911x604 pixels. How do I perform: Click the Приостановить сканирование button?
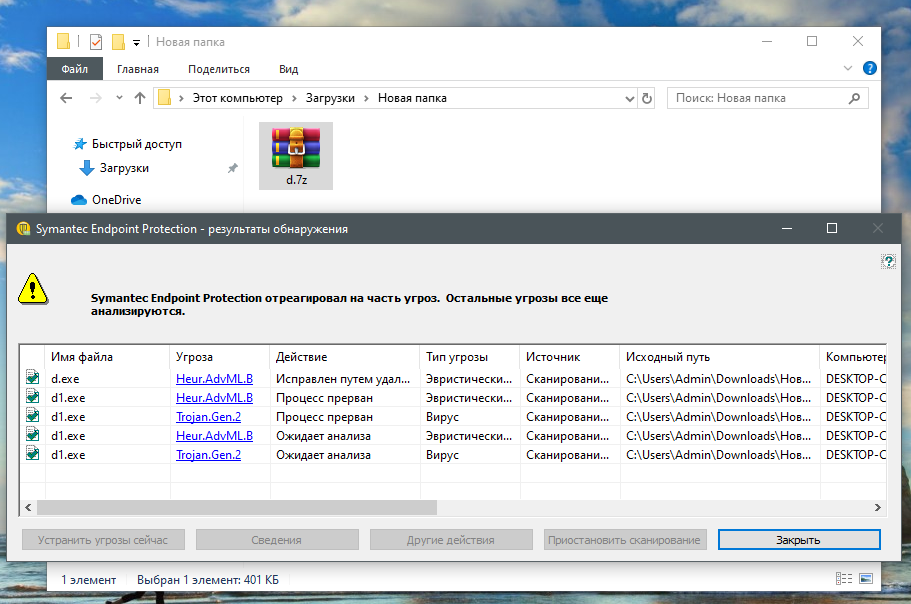(x=625, y=540)
